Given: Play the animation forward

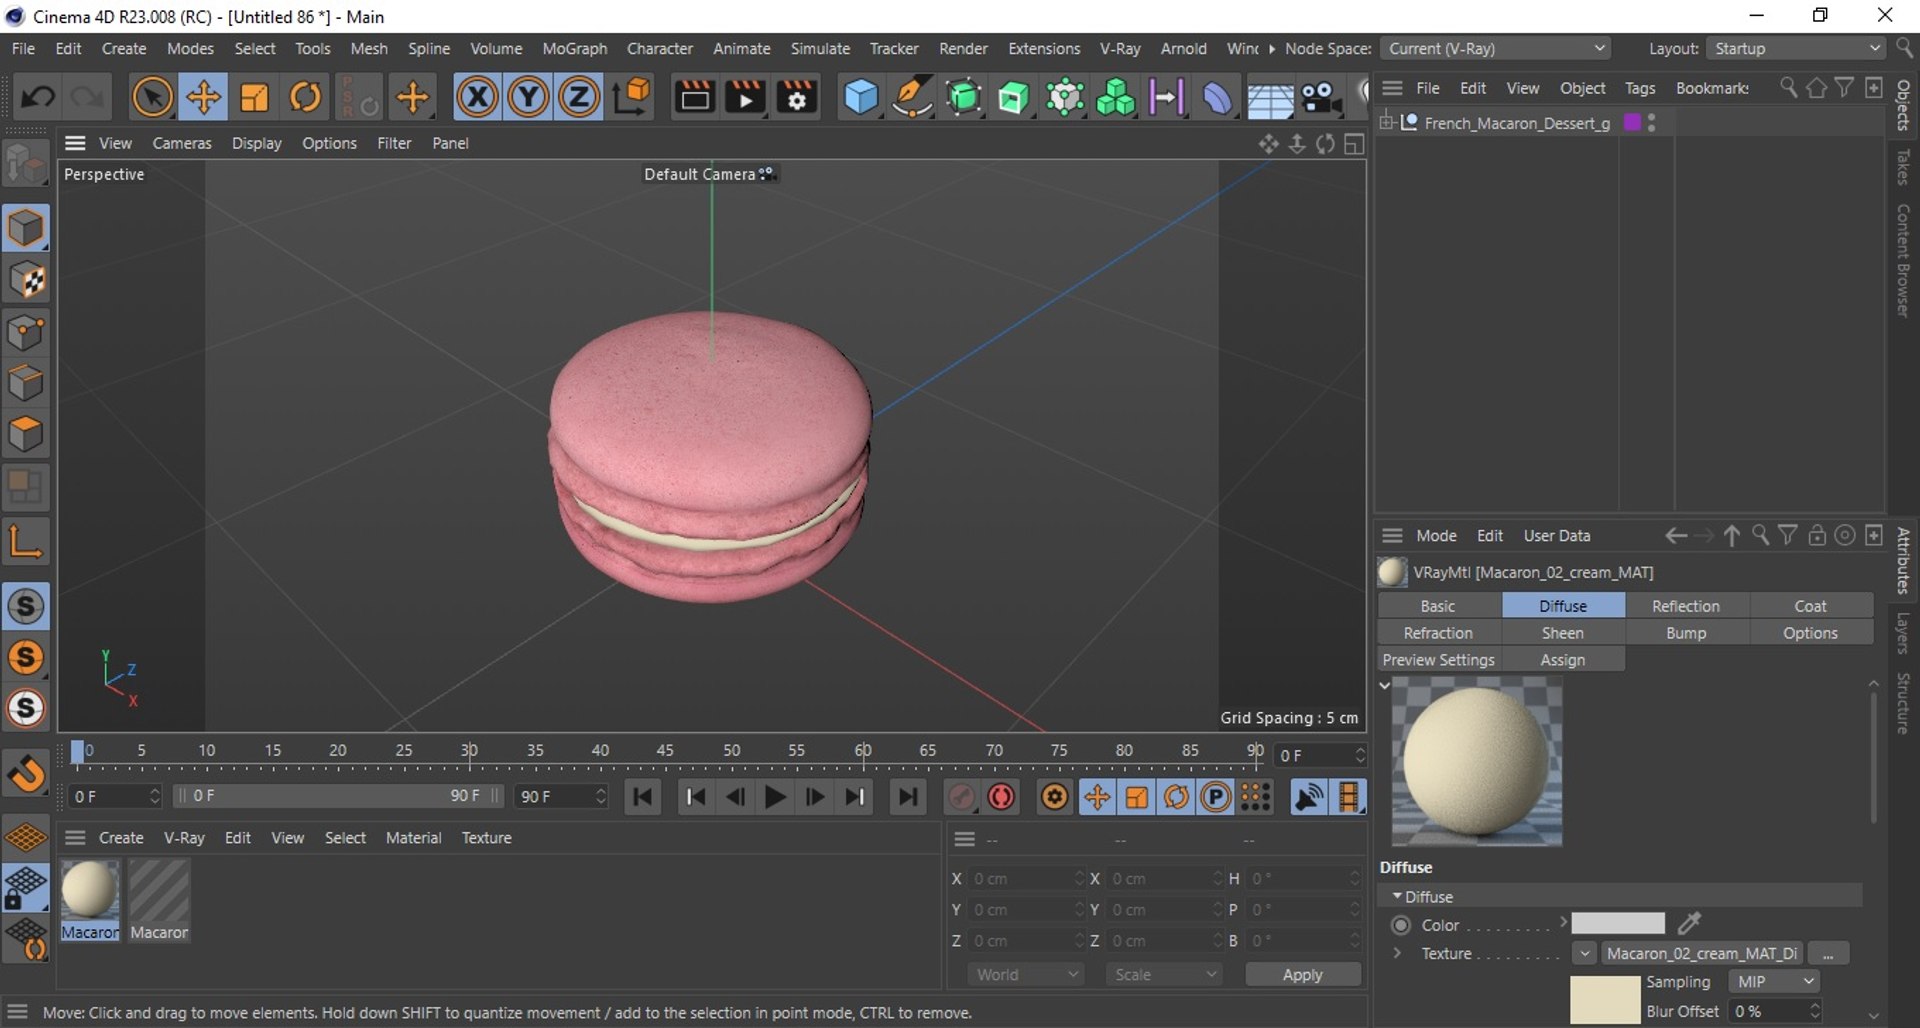Looking at the screenshot, I should click(x=775, y=797).
